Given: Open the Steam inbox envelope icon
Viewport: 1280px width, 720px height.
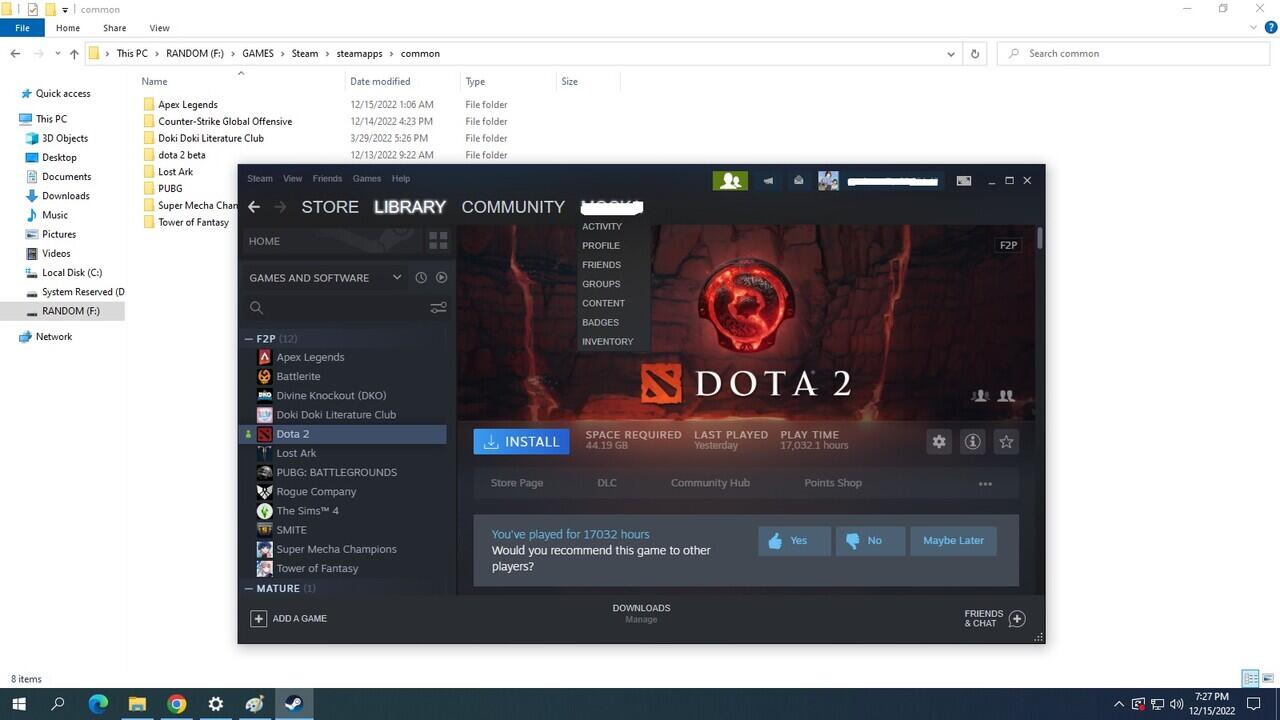Looking at the screenshot, I should [798, 181].
